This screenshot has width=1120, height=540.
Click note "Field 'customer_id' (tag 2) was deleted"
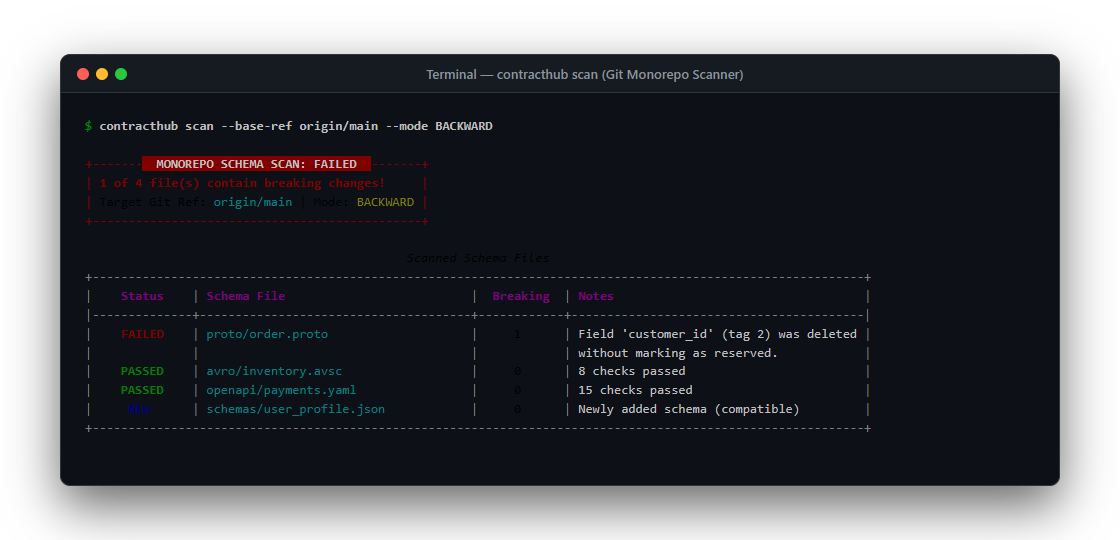tap(717, 334)
